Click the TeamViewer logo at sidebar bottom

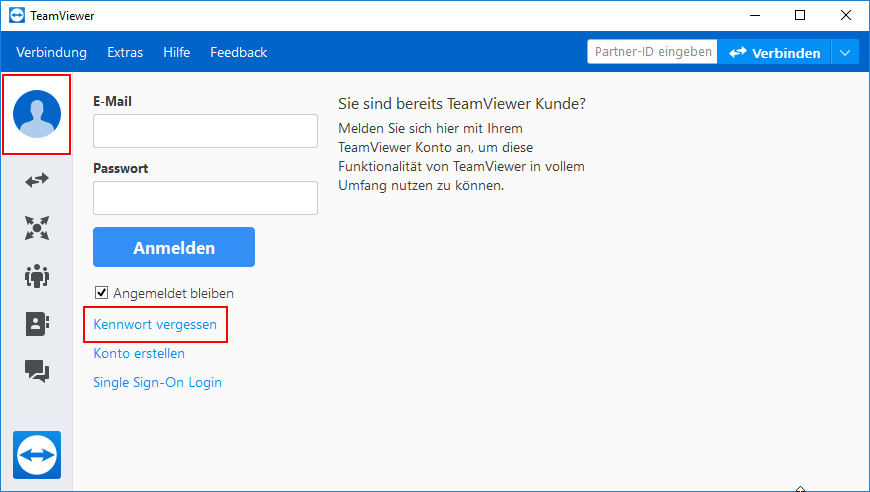coord(37,455)
